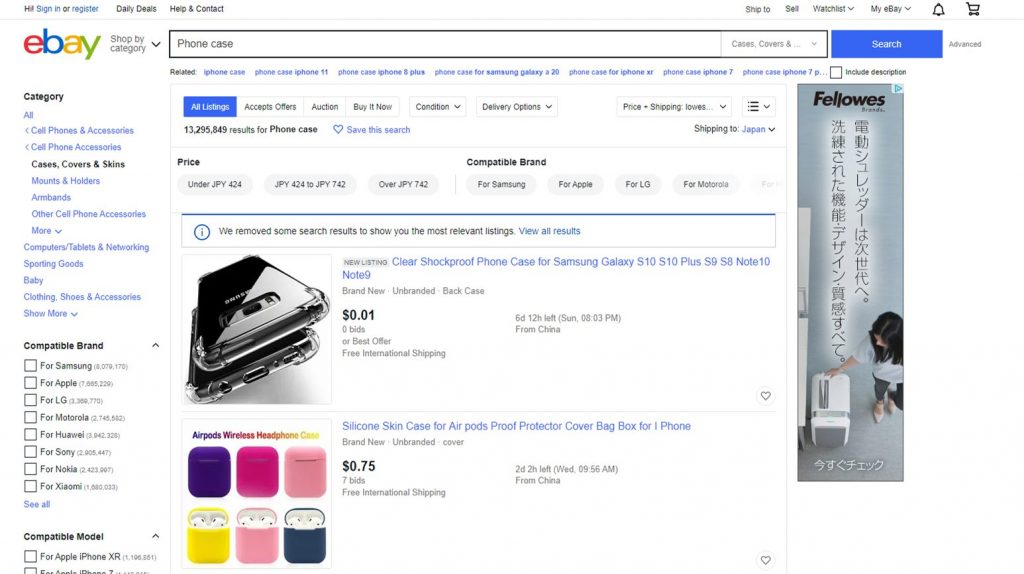Open the View all results link
This screenshot has height=574, width=1024.
coord(549,231)
